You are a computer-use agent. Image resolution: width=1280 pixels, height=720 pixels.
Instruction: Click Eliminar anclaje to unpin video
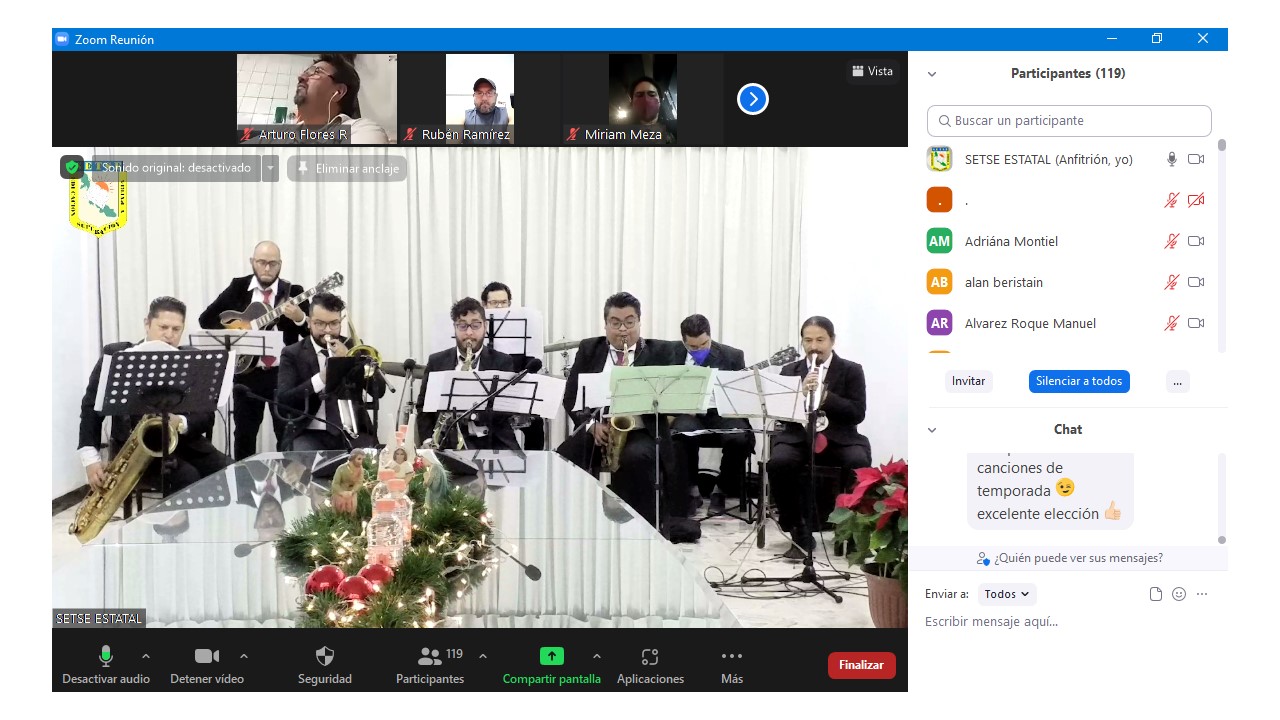[347, 168]
